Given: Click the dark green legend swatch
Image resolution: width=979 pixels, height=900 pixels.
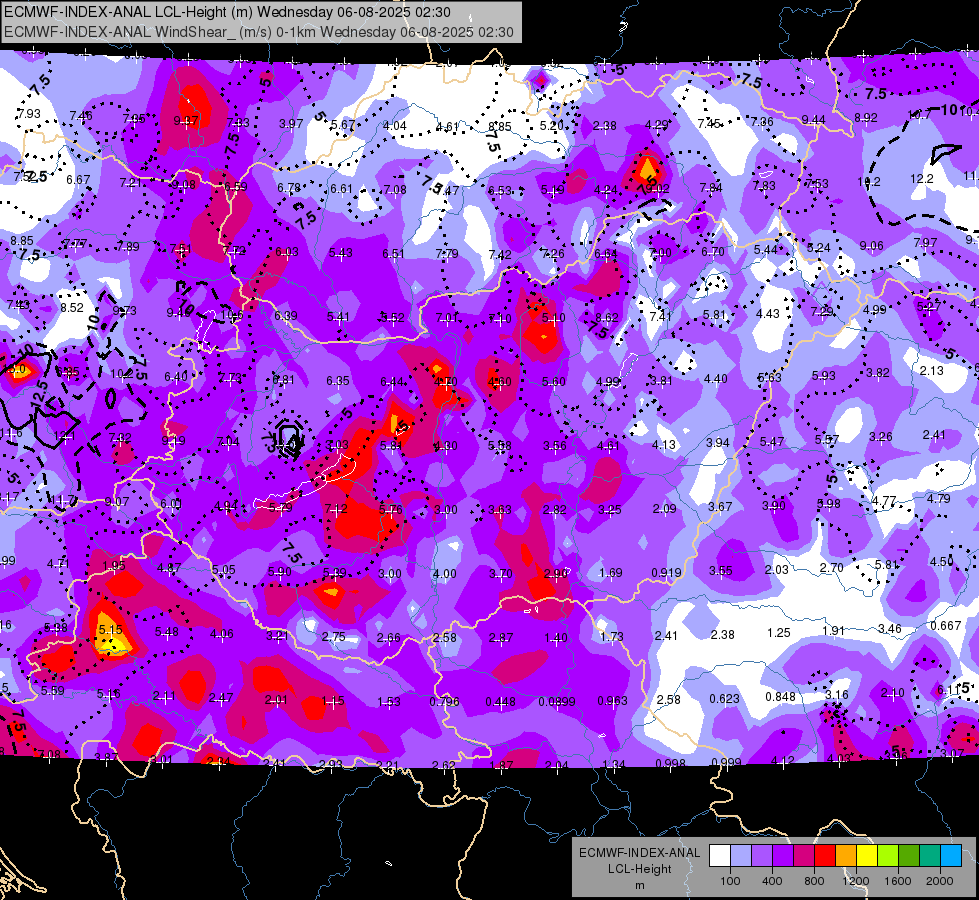Looking at the screenshot, I should (909, 856).
